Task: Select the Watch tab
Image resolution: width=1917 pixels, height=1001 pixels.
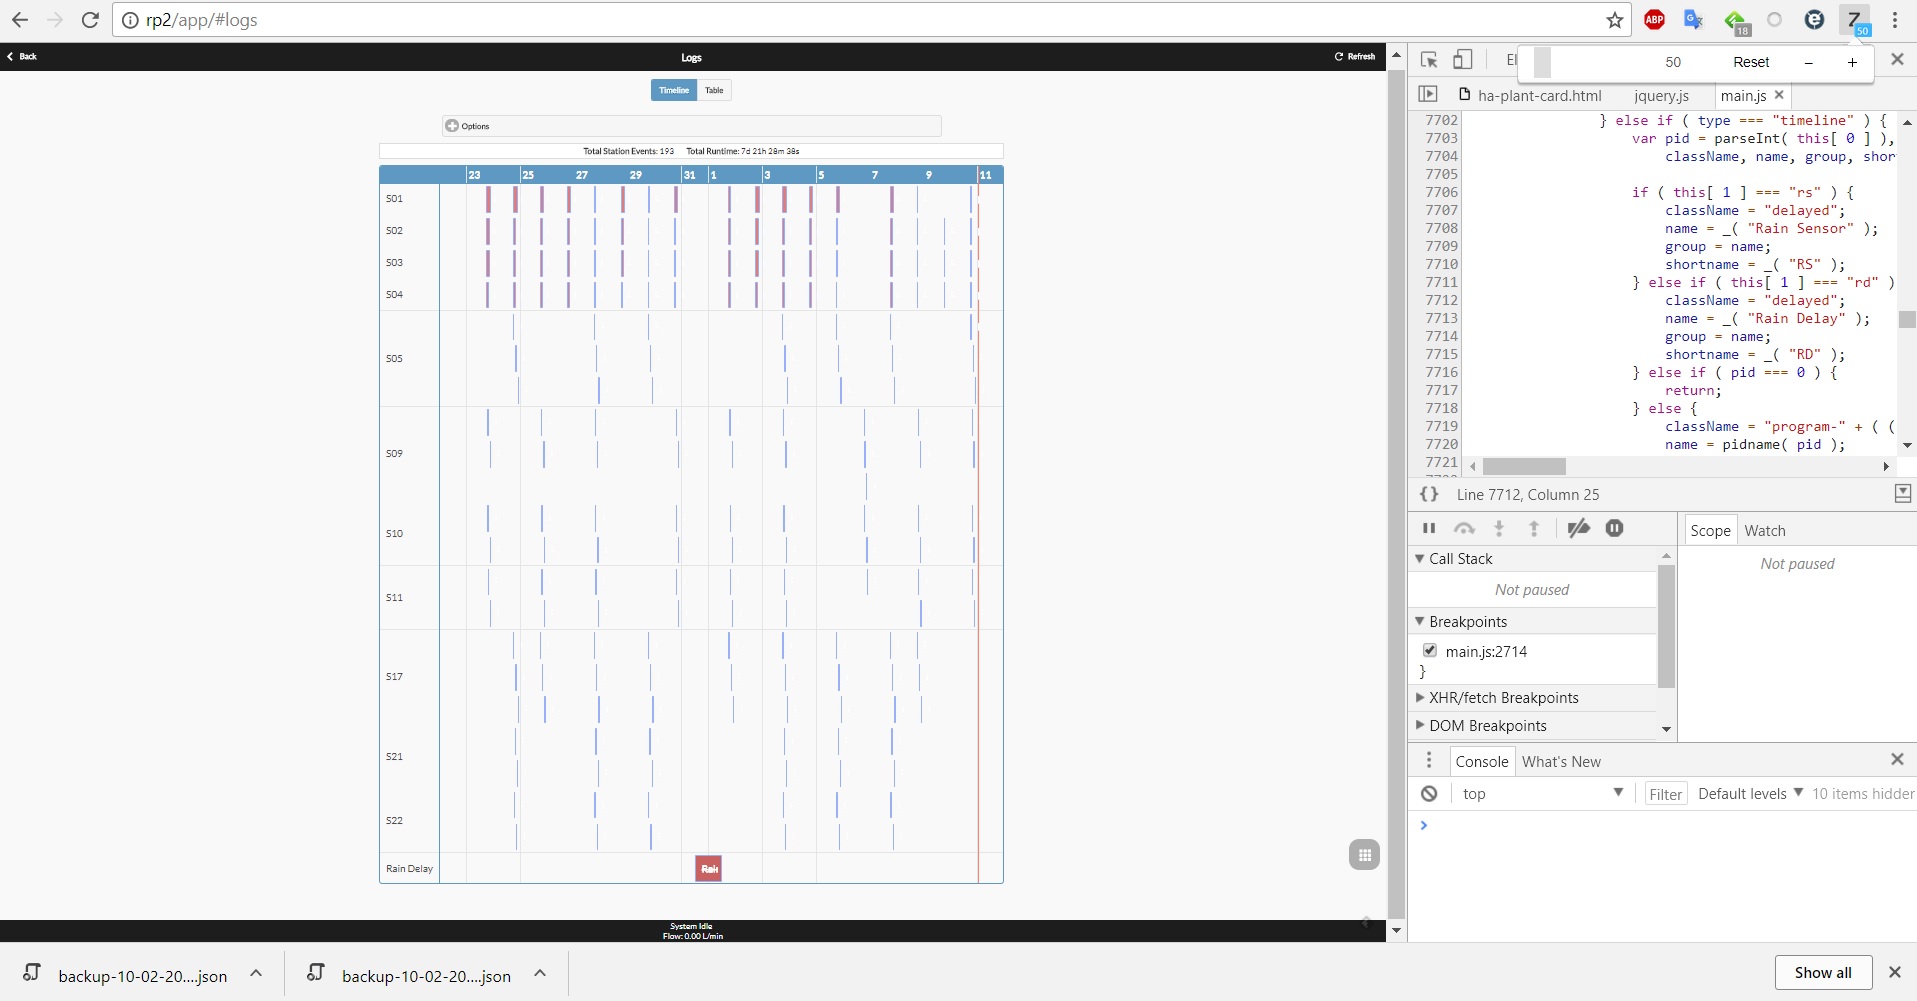Action: pyautogui.click(x=1764, y=530)
